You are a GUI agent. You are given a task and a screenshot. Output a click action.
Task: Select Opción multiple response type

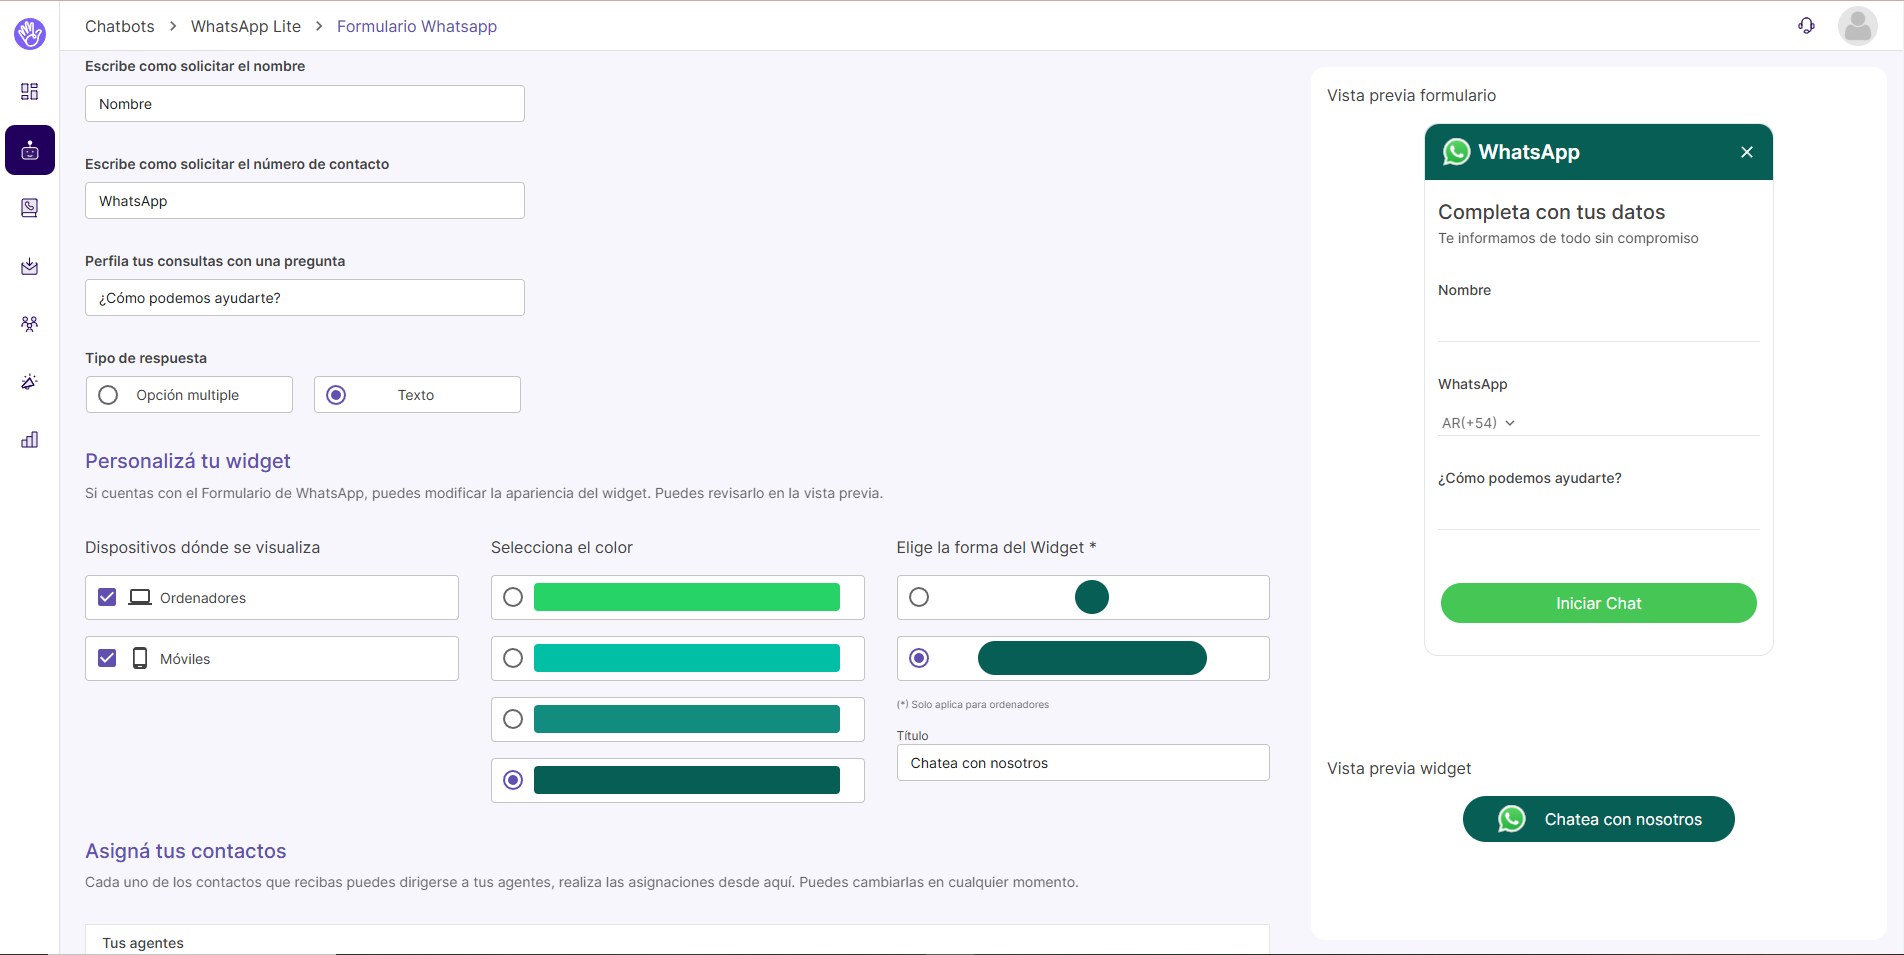pos(108,395)
